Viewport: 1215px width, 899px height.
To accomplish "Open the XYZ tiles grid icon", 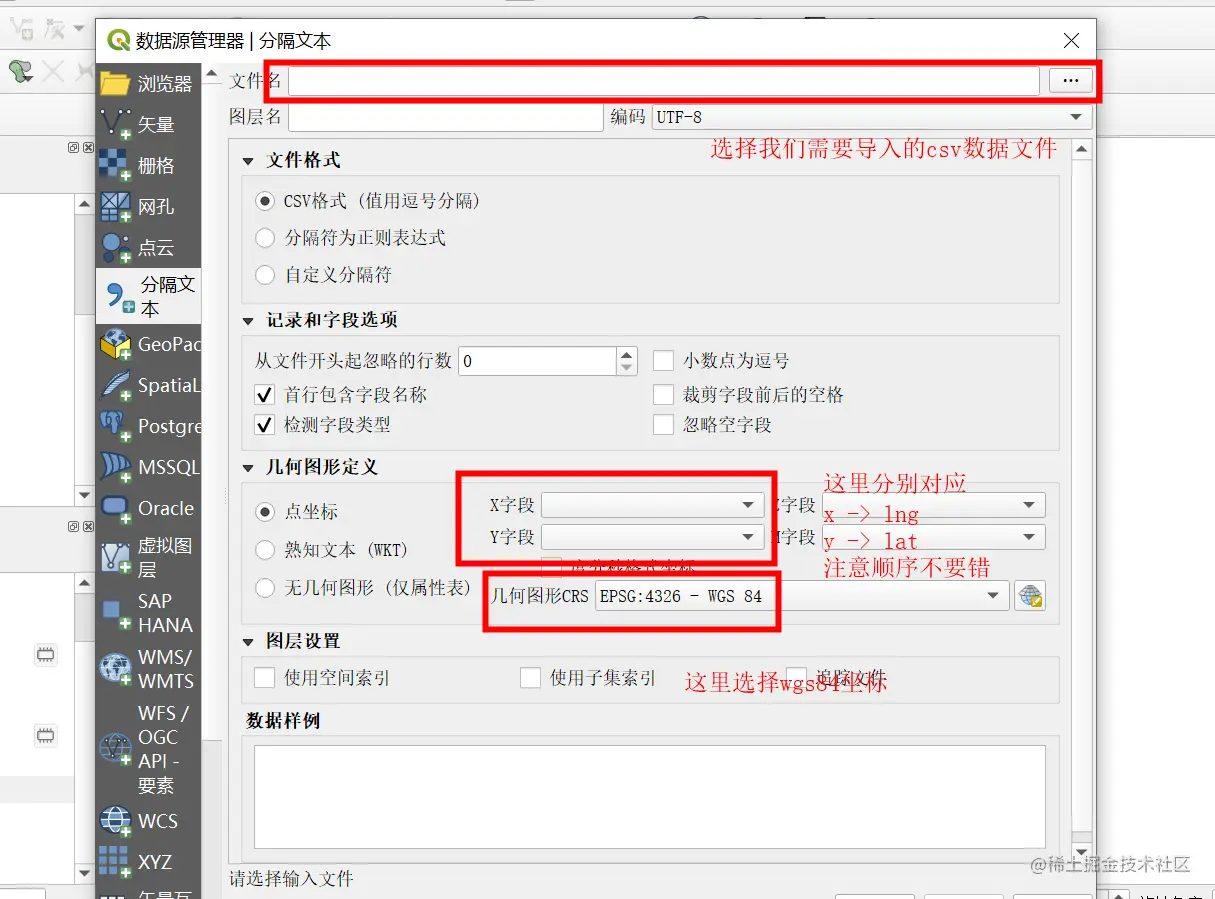I will [115, 861].
